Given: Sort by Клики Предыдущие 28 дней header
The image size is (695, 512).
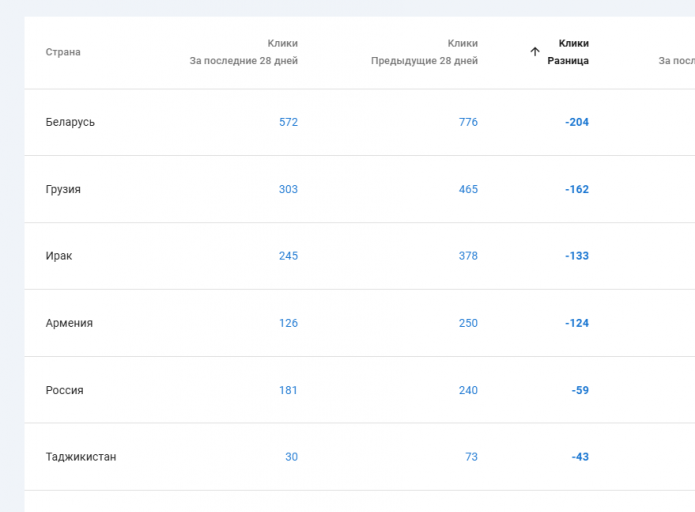Looking at the screenshot, I should click(x=424, y=52).
